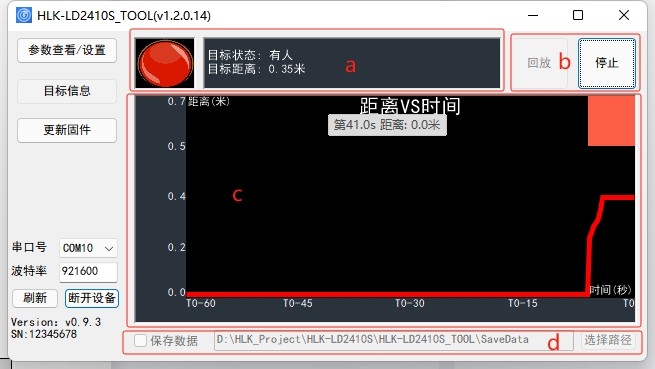Viewport: 655px width, 369px height.
Task: Click the red distance curve plateau
Action: [618, 197]
